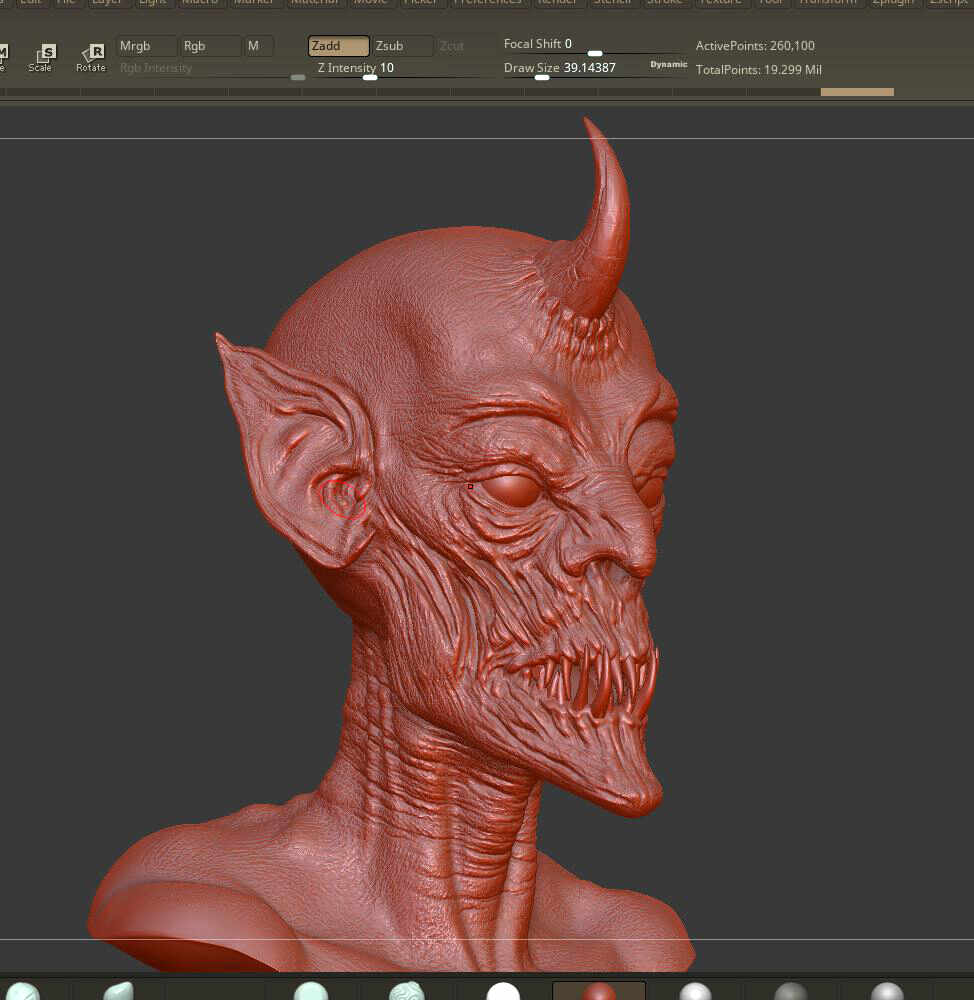The width and height of the screenshot is (974, 1000).
Task: Click the Rgb paint mode button
Action: click(x=208, y=45)
